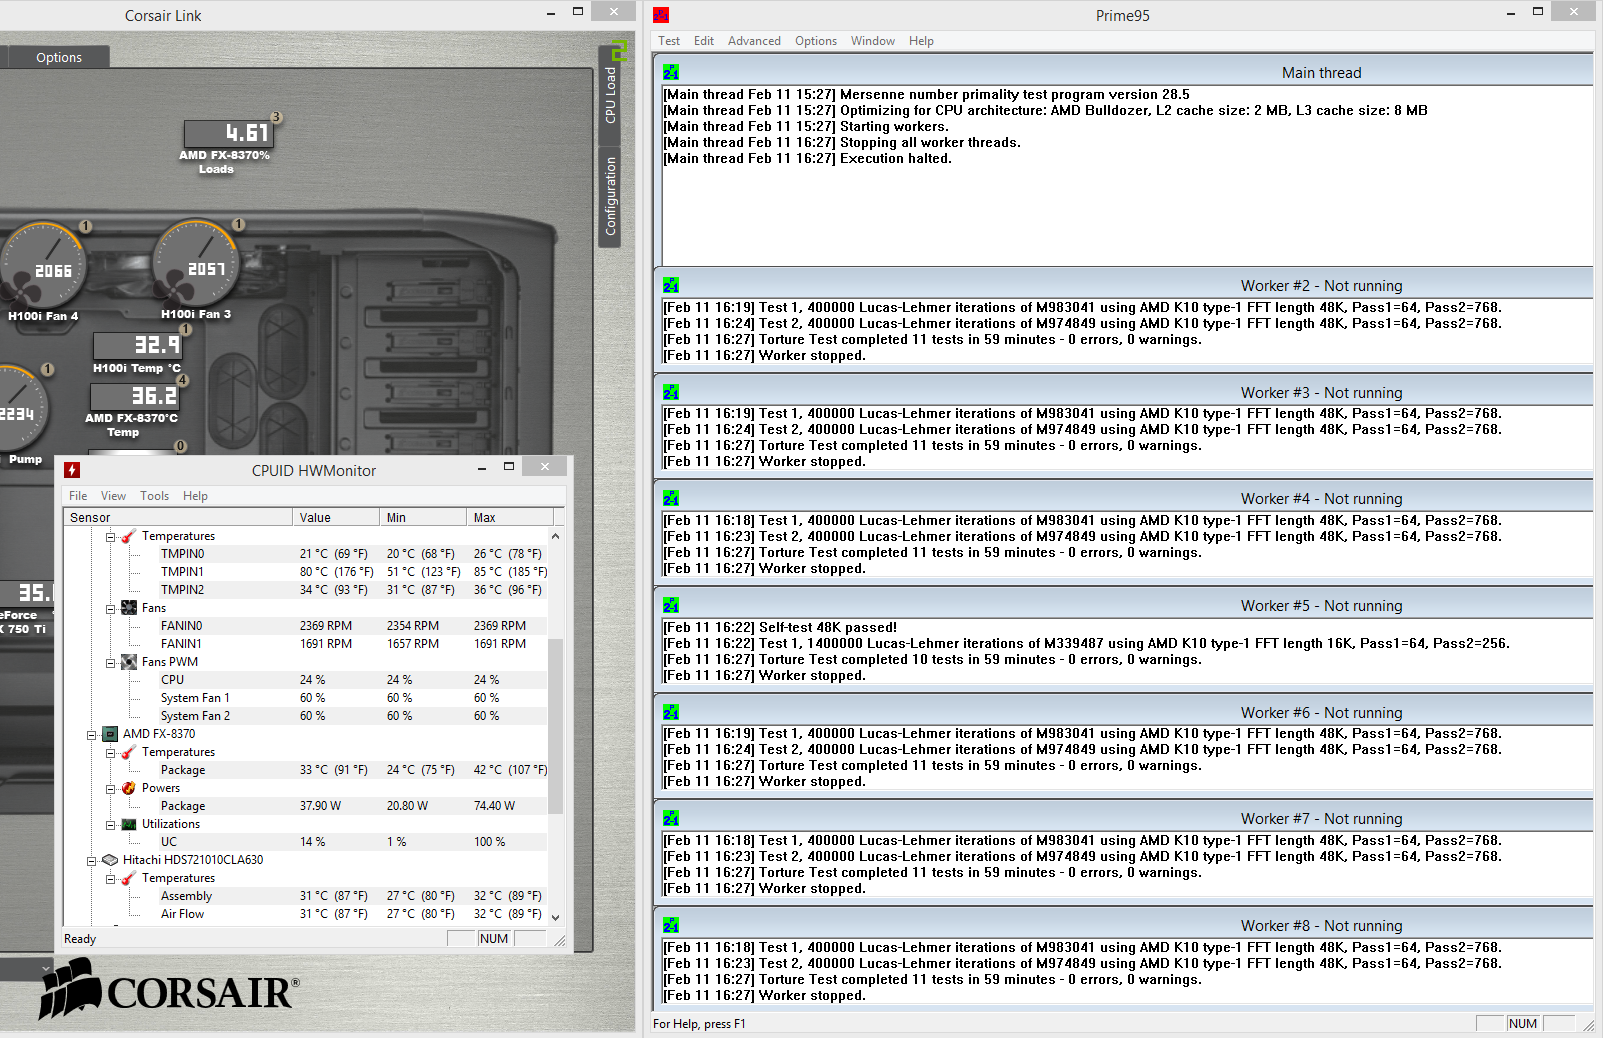
Task: Open the HWMonitor View menu
Action: coord(113,496)
